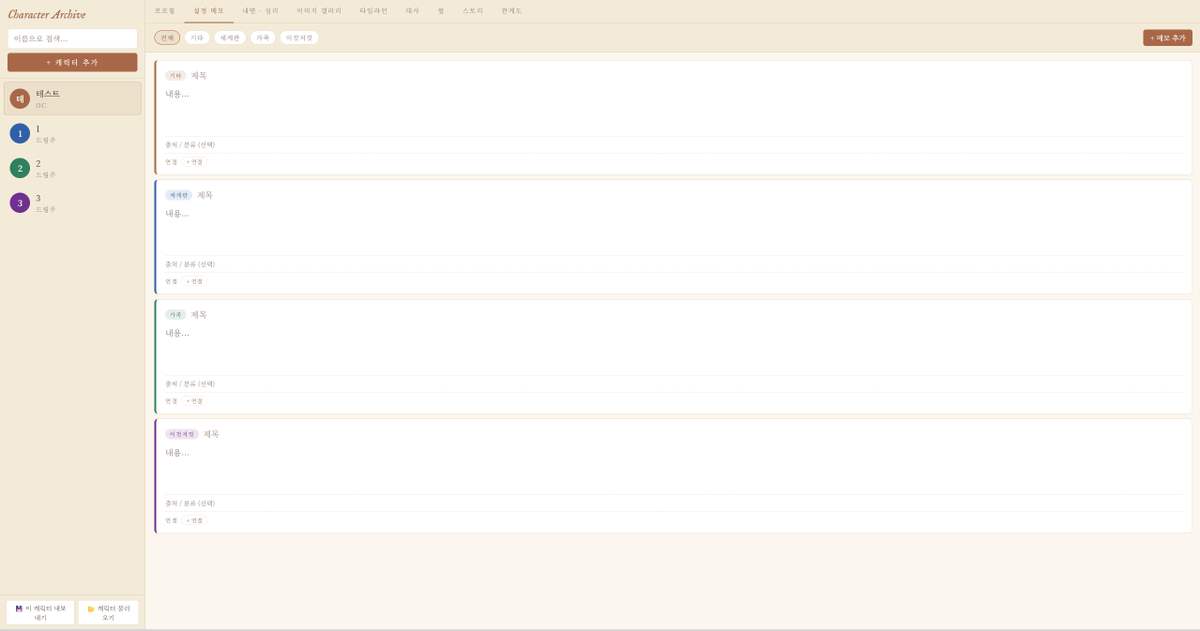Viewport: 1200px width, 631px height.
Task: Click the 제목 field of the 가족 memo
Action: click(x=687, y=314)
